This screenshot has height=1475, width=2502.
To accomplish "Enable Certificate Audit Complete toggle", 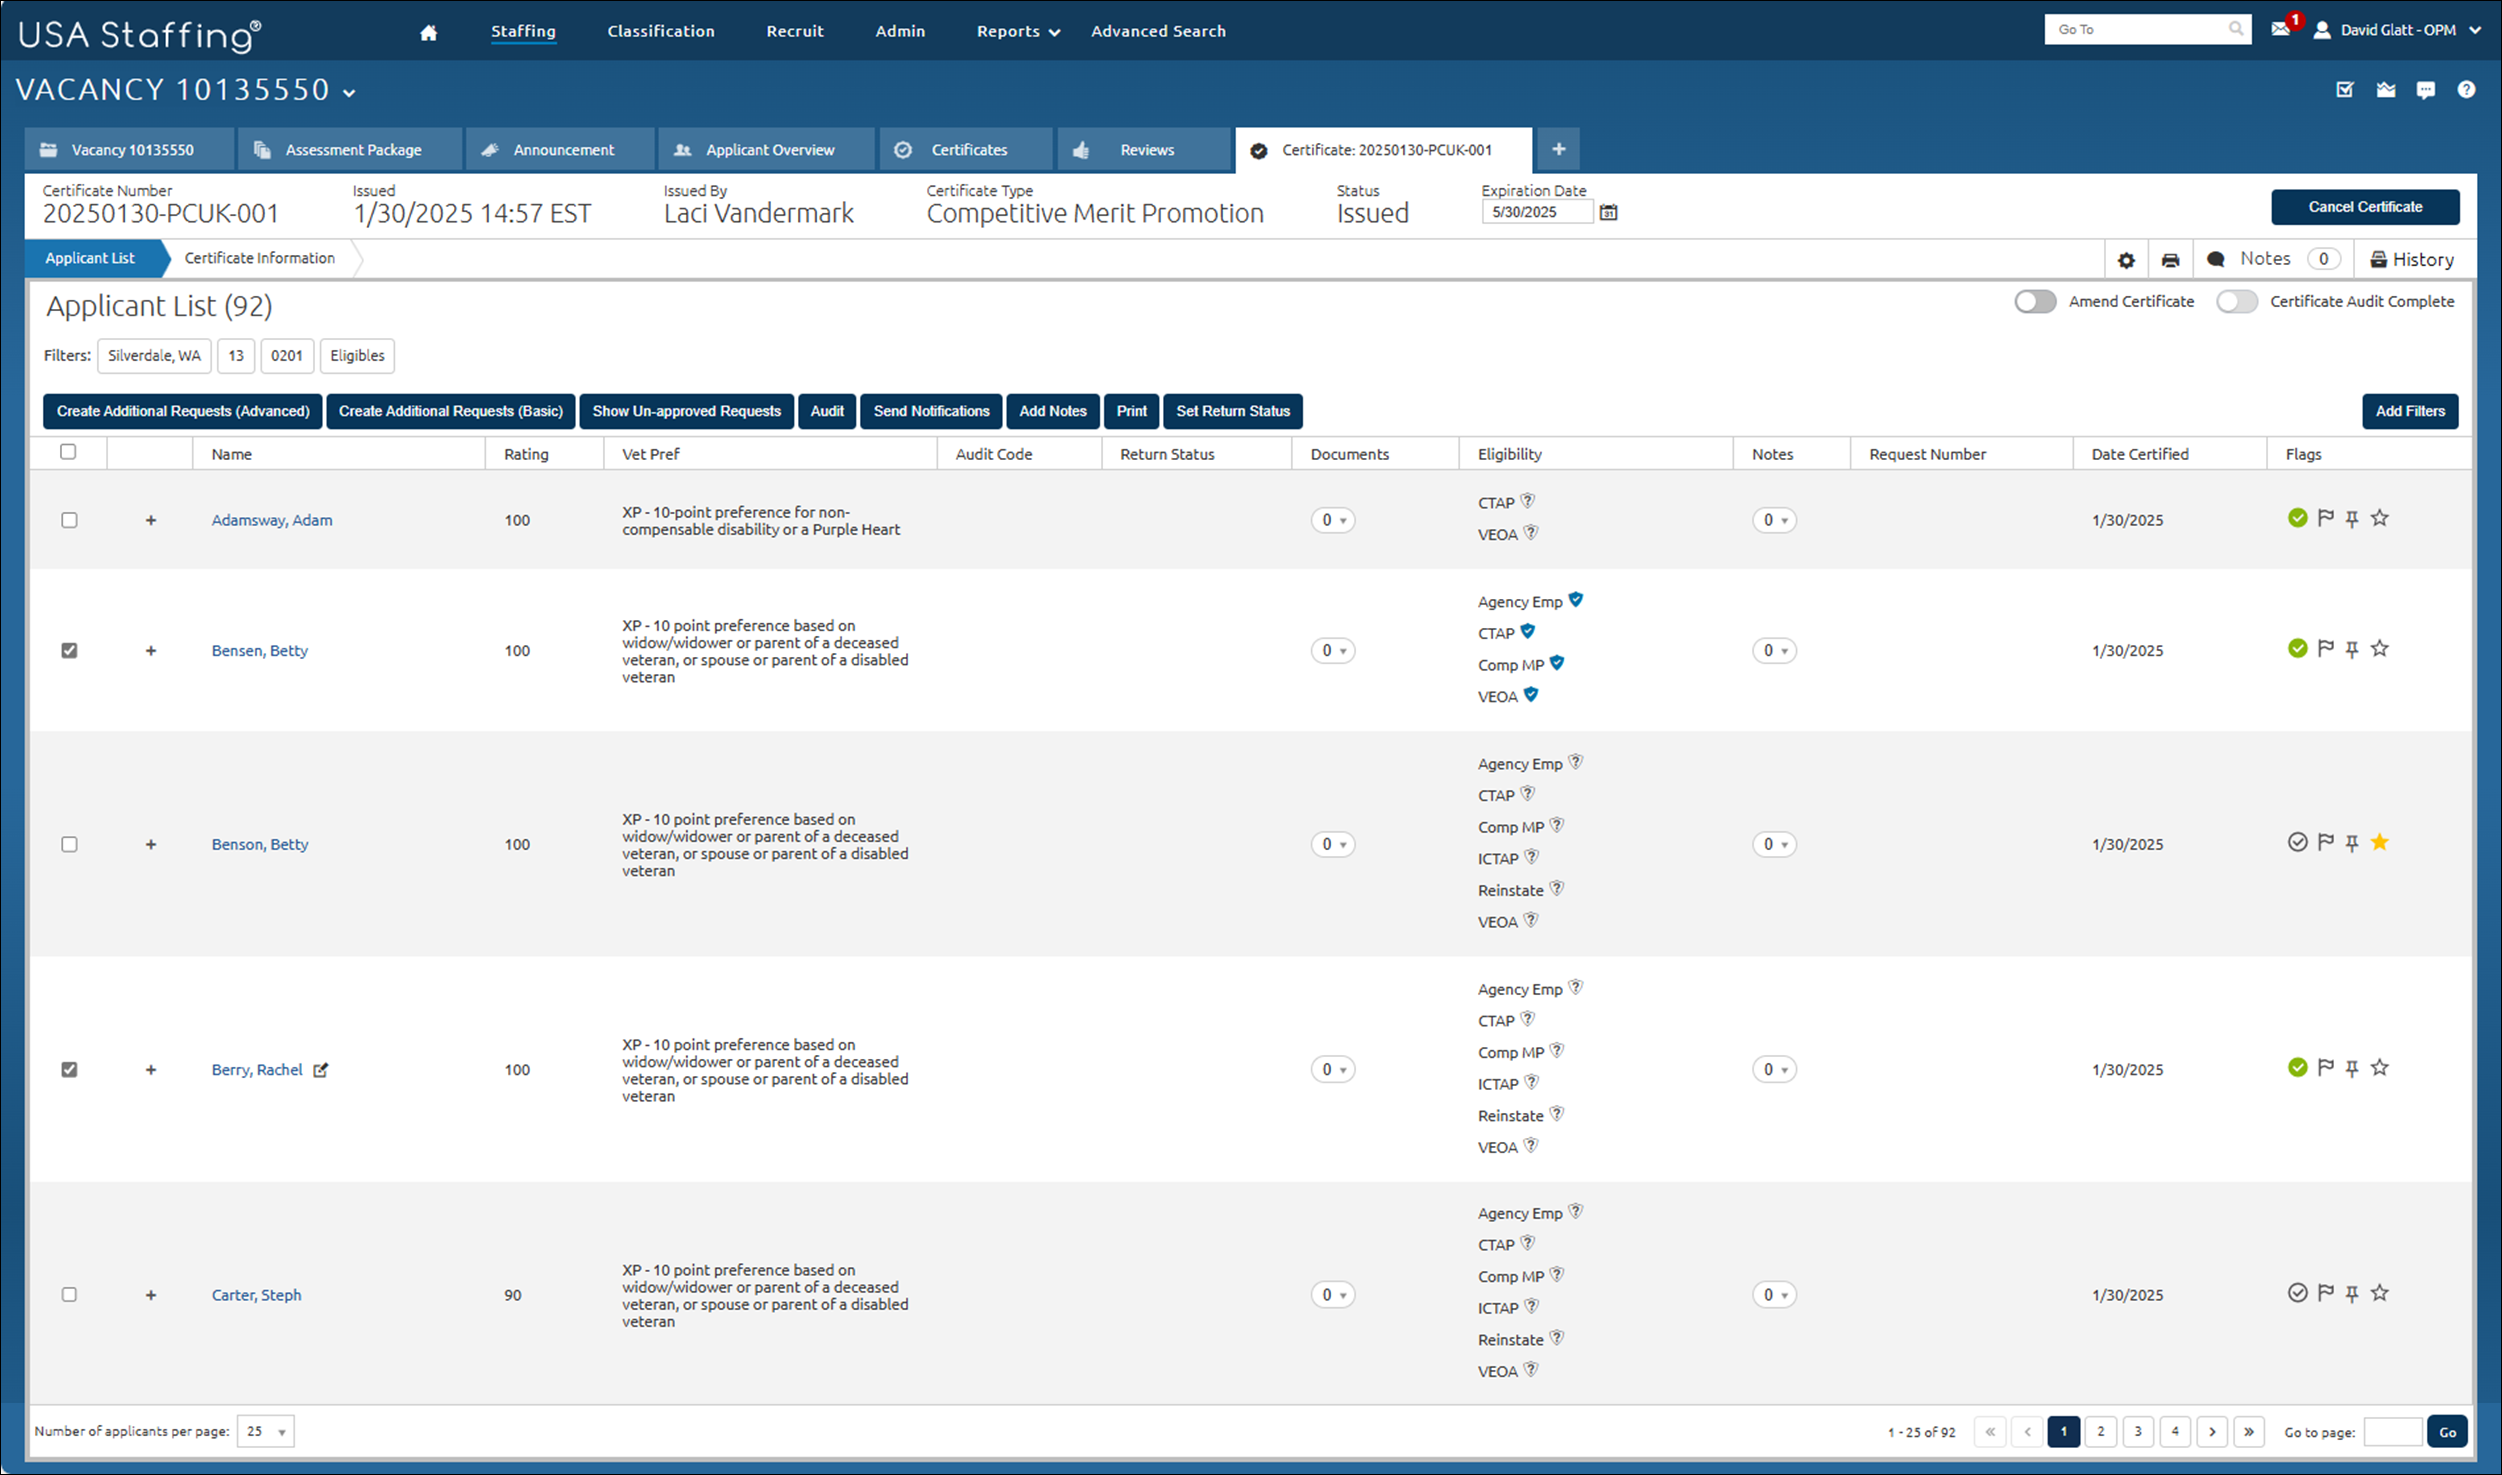I will (x=2237, y=301).
